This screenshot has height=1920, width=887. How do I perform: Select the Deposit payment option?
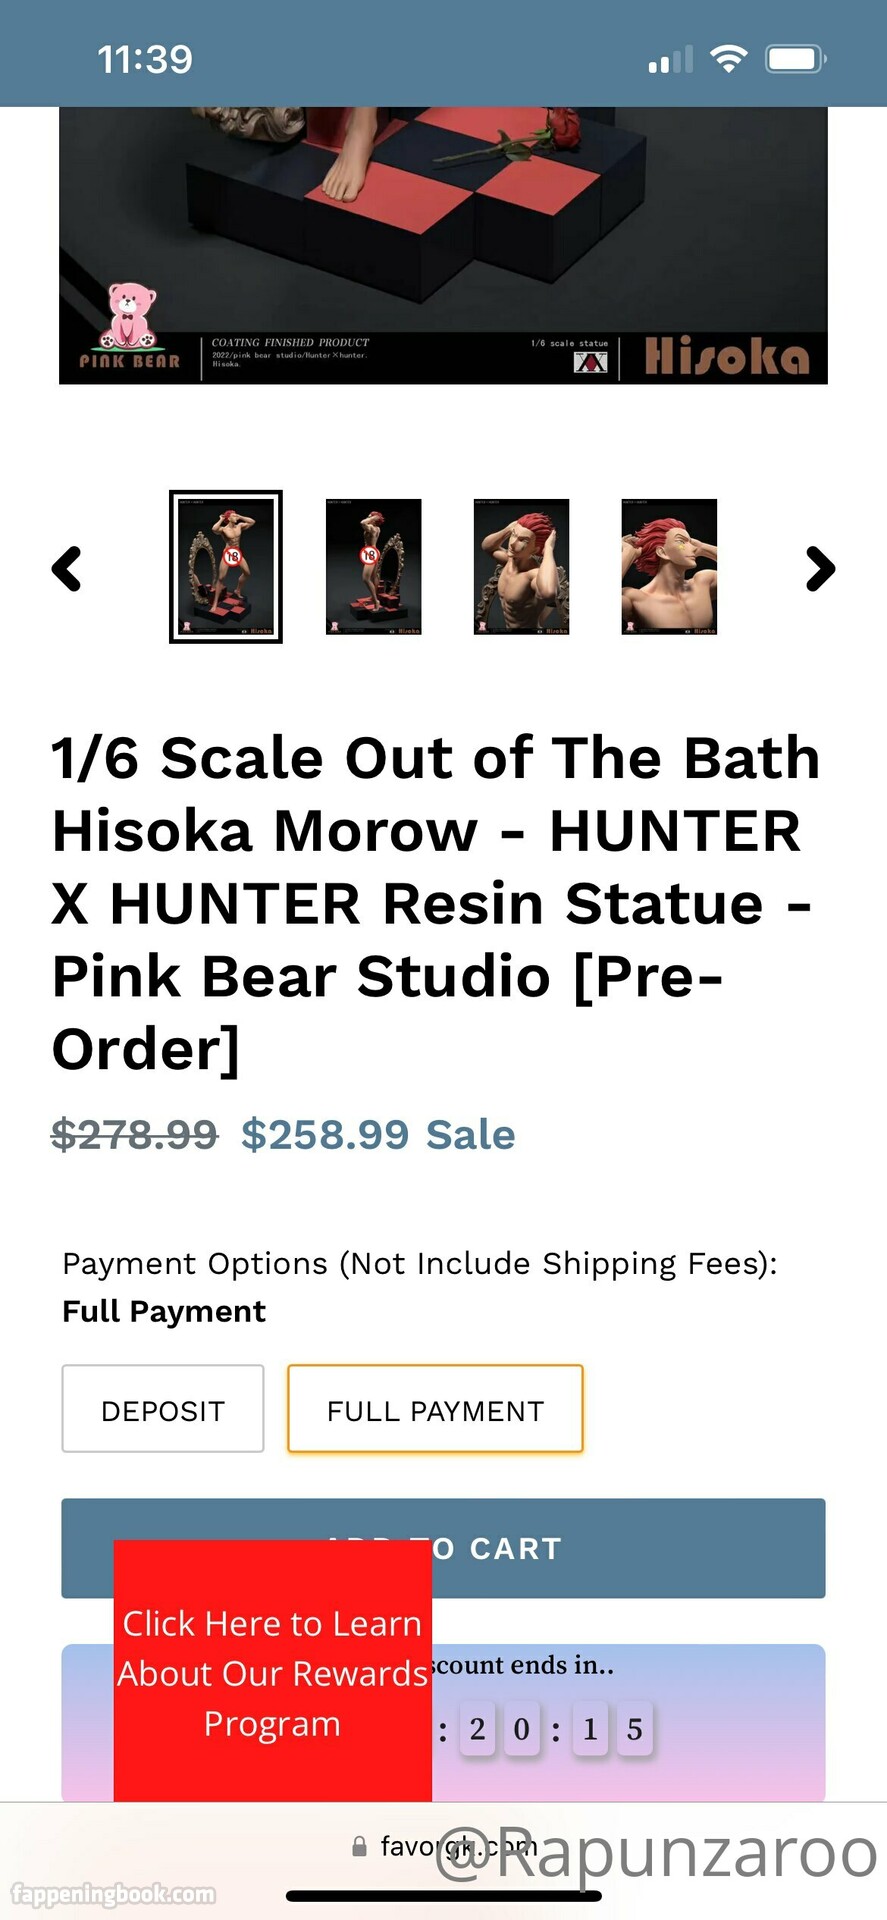coord(163,1409)
